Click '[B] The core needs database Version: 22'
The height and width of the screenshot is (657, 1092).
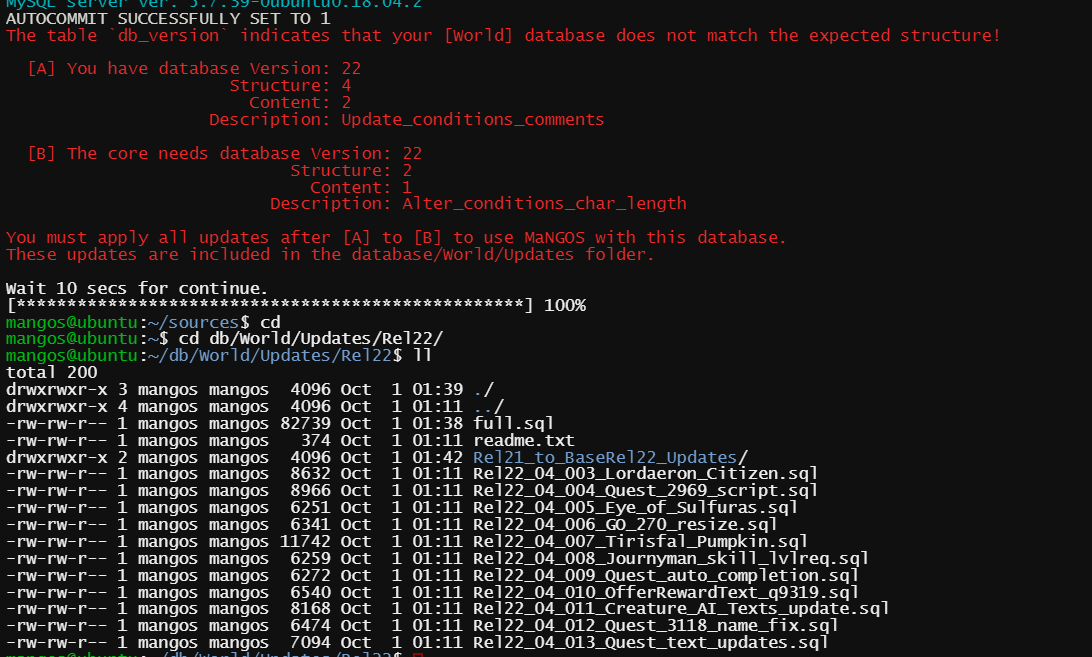point(224,153)
